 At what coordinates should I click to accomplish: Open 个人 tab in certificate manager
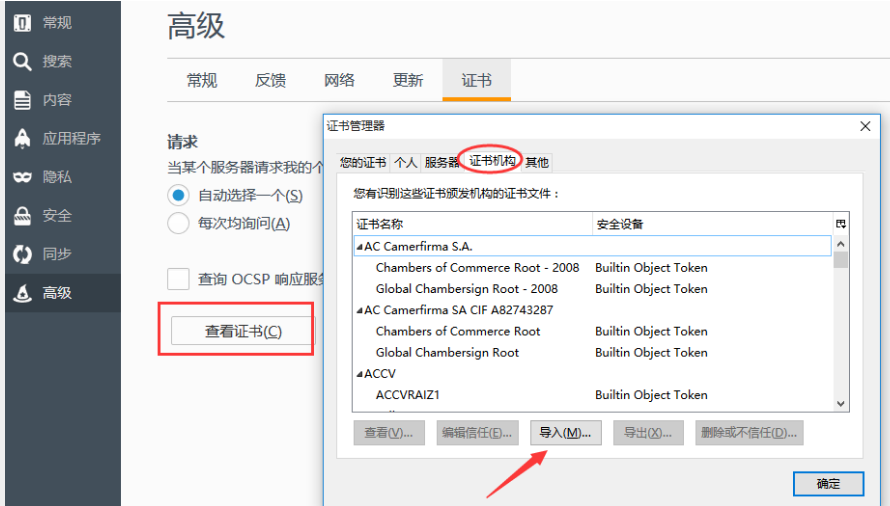click(x=405, y=162)
